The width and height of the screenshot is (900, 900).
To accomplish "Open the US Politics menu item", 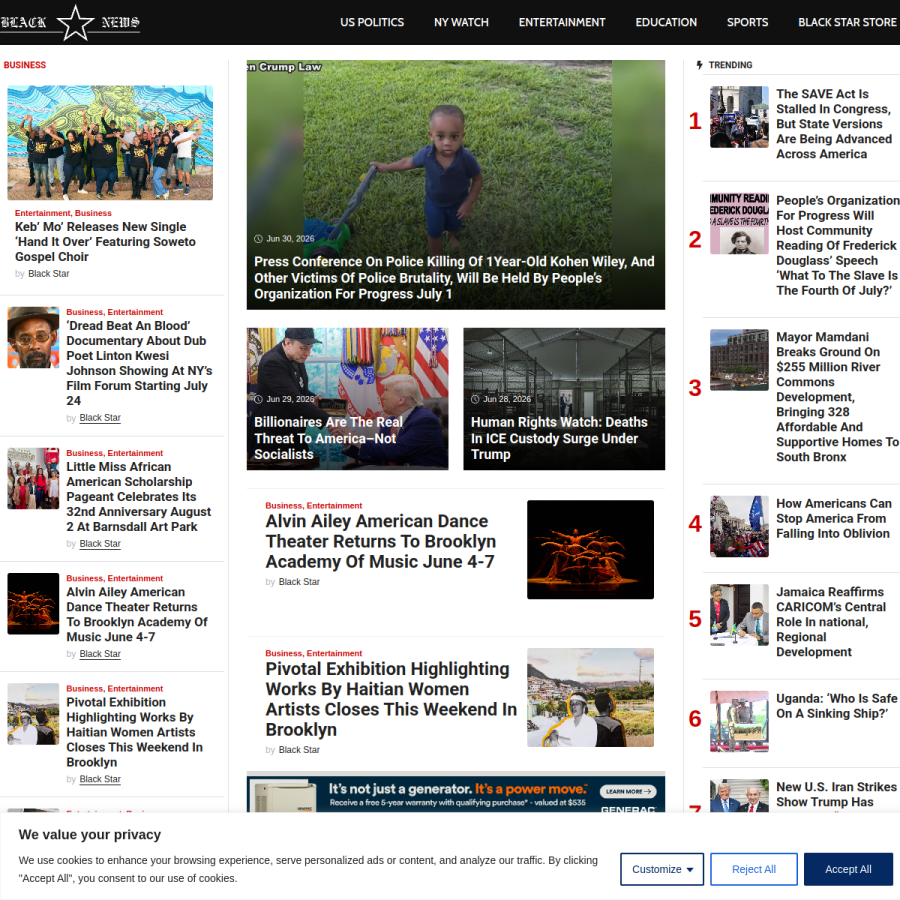I will click(372, 22).
